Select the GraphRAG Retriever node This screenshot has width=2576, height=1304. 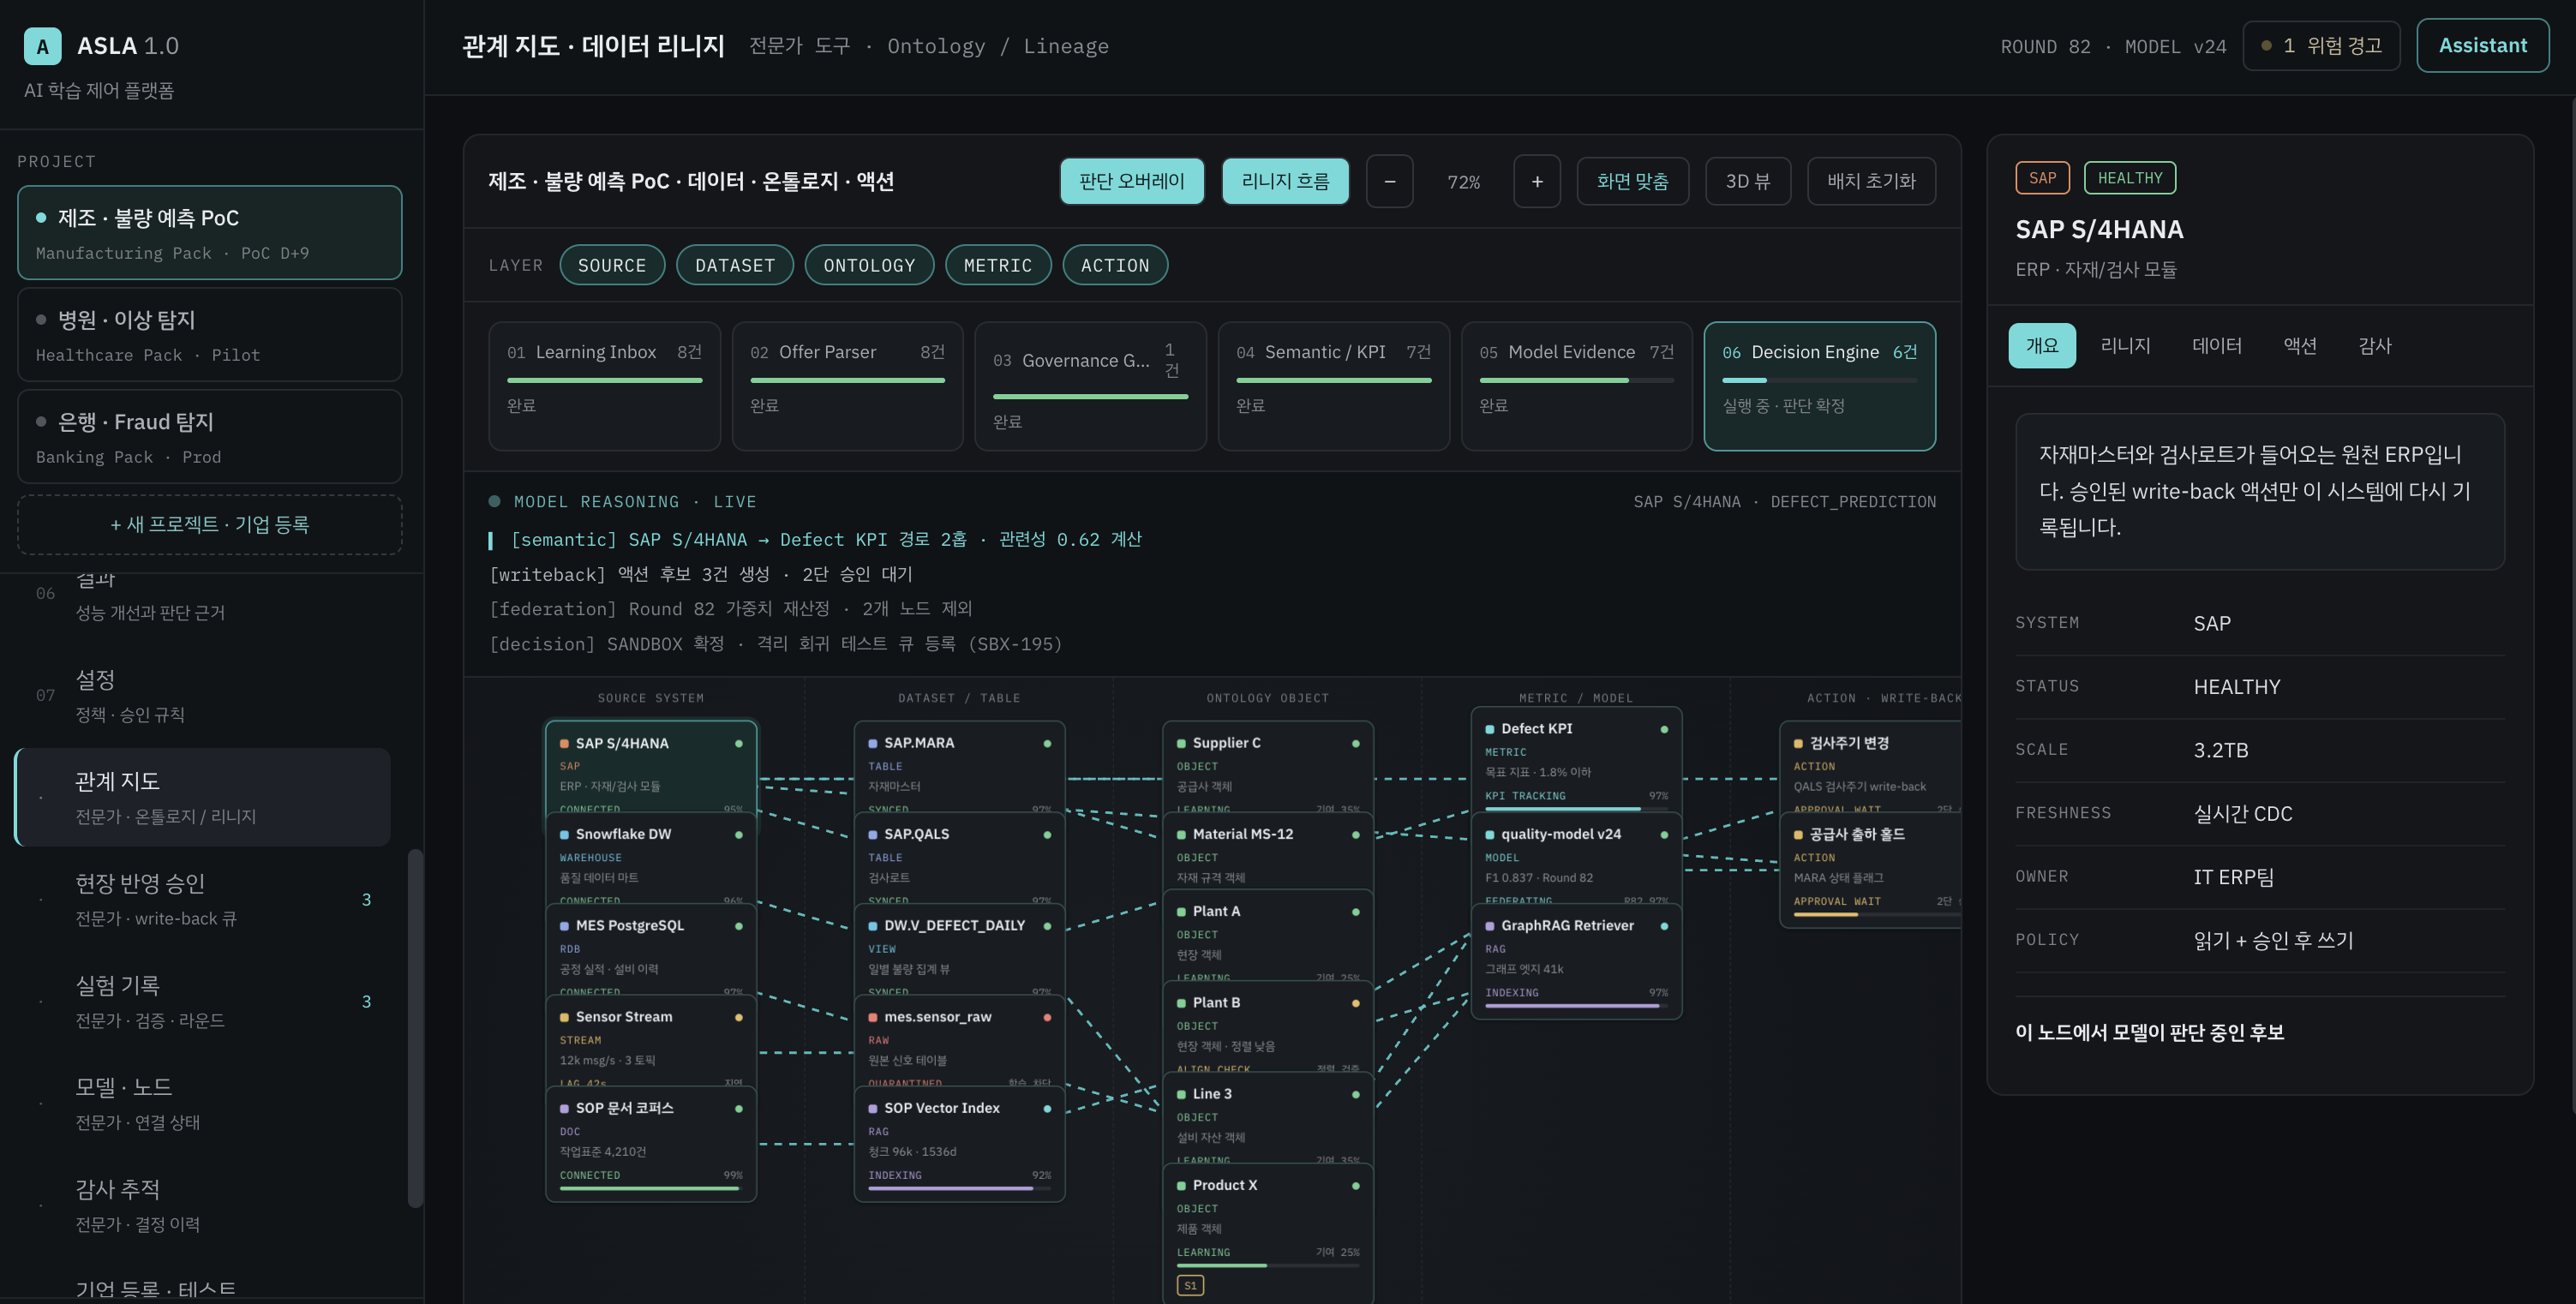pos(1576,962)
